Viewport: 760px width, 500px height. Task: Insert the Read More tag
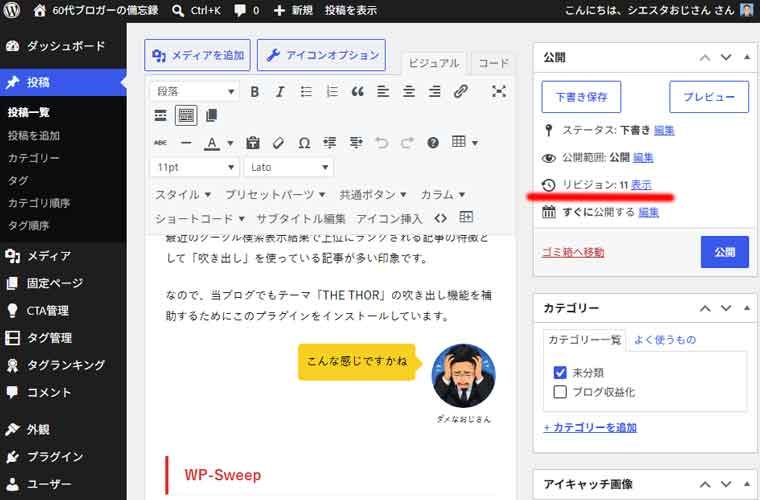tap(160, 115)
